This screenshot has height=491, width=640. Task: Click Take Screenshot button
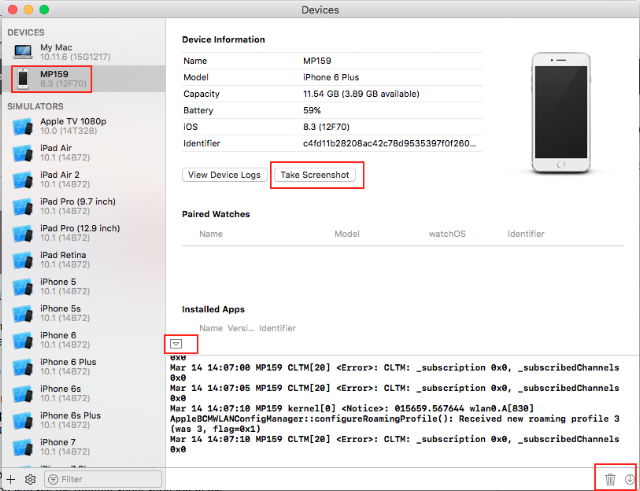tap(315, 175)
